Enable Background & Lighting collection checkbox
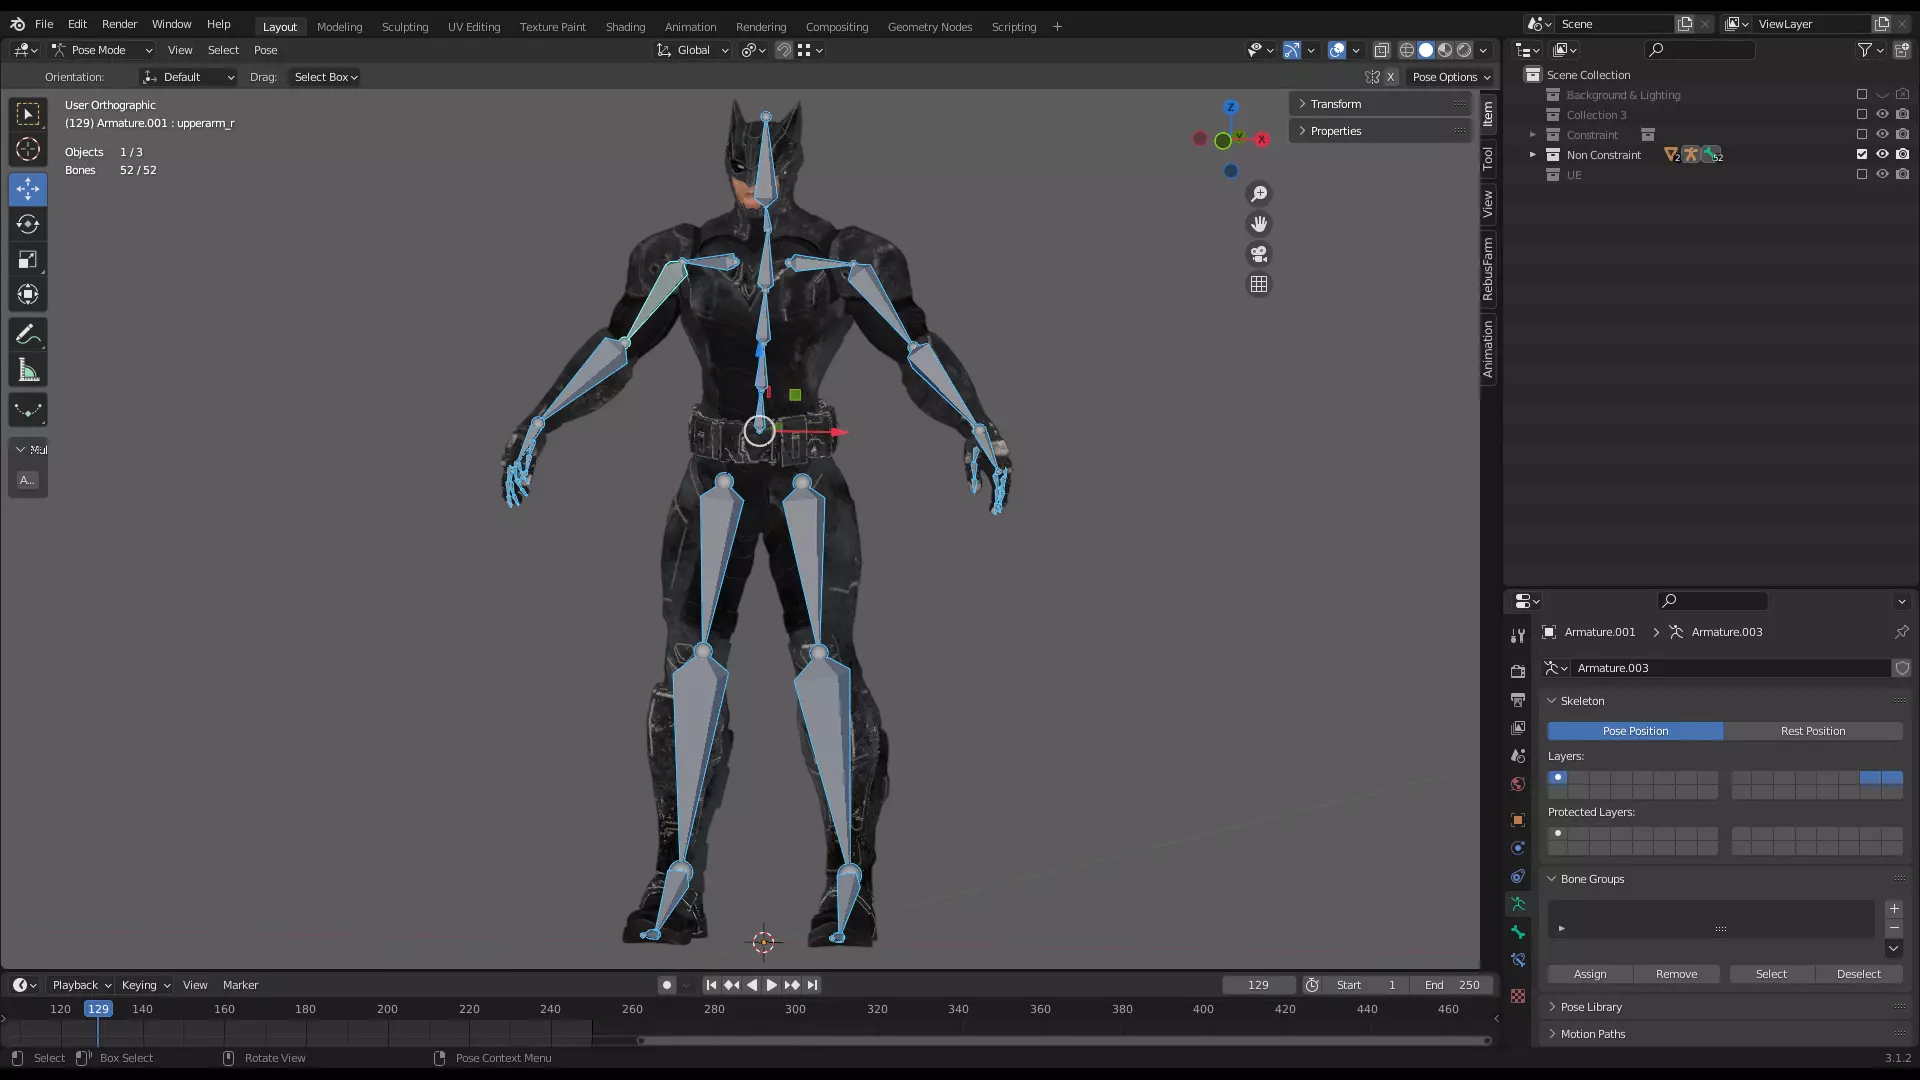The image size is (1920, 1080). click(x=1862, y=94)
